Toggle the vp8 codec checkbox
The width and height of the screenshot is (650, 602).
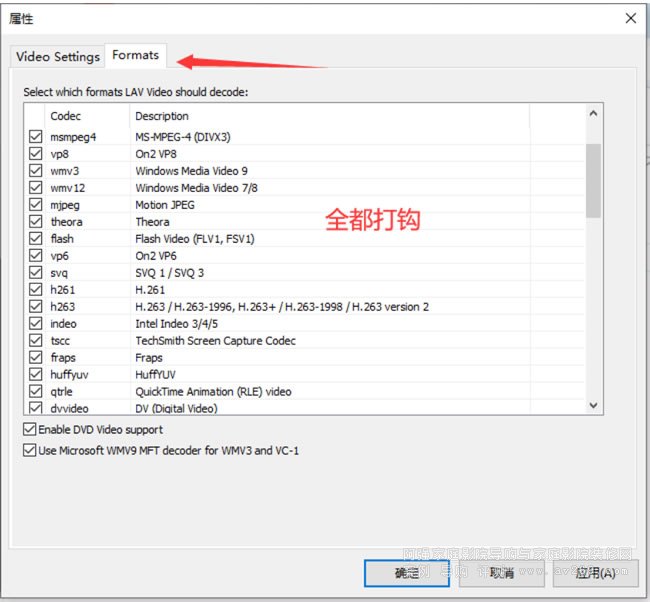tap(36, 154)
